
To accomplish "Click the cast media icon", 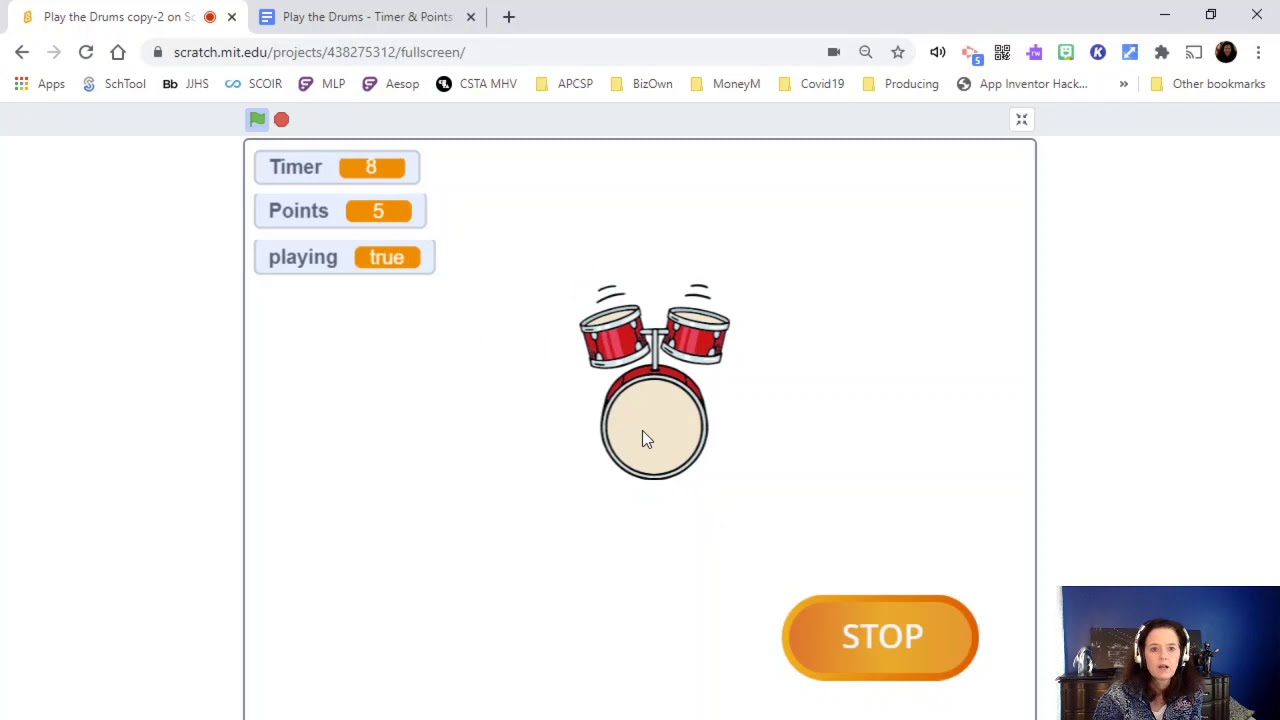I will point(1194,52).
